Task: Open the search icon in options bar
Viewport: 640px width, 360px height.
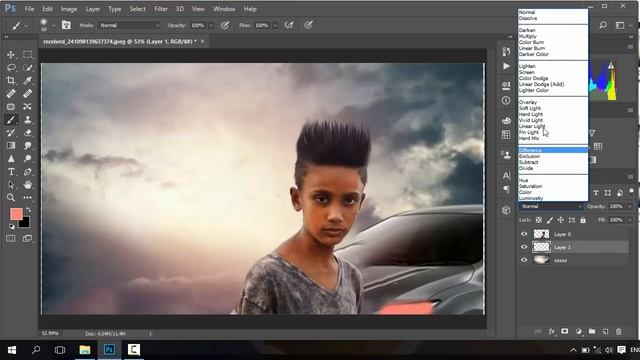Action: click(603, 25)
